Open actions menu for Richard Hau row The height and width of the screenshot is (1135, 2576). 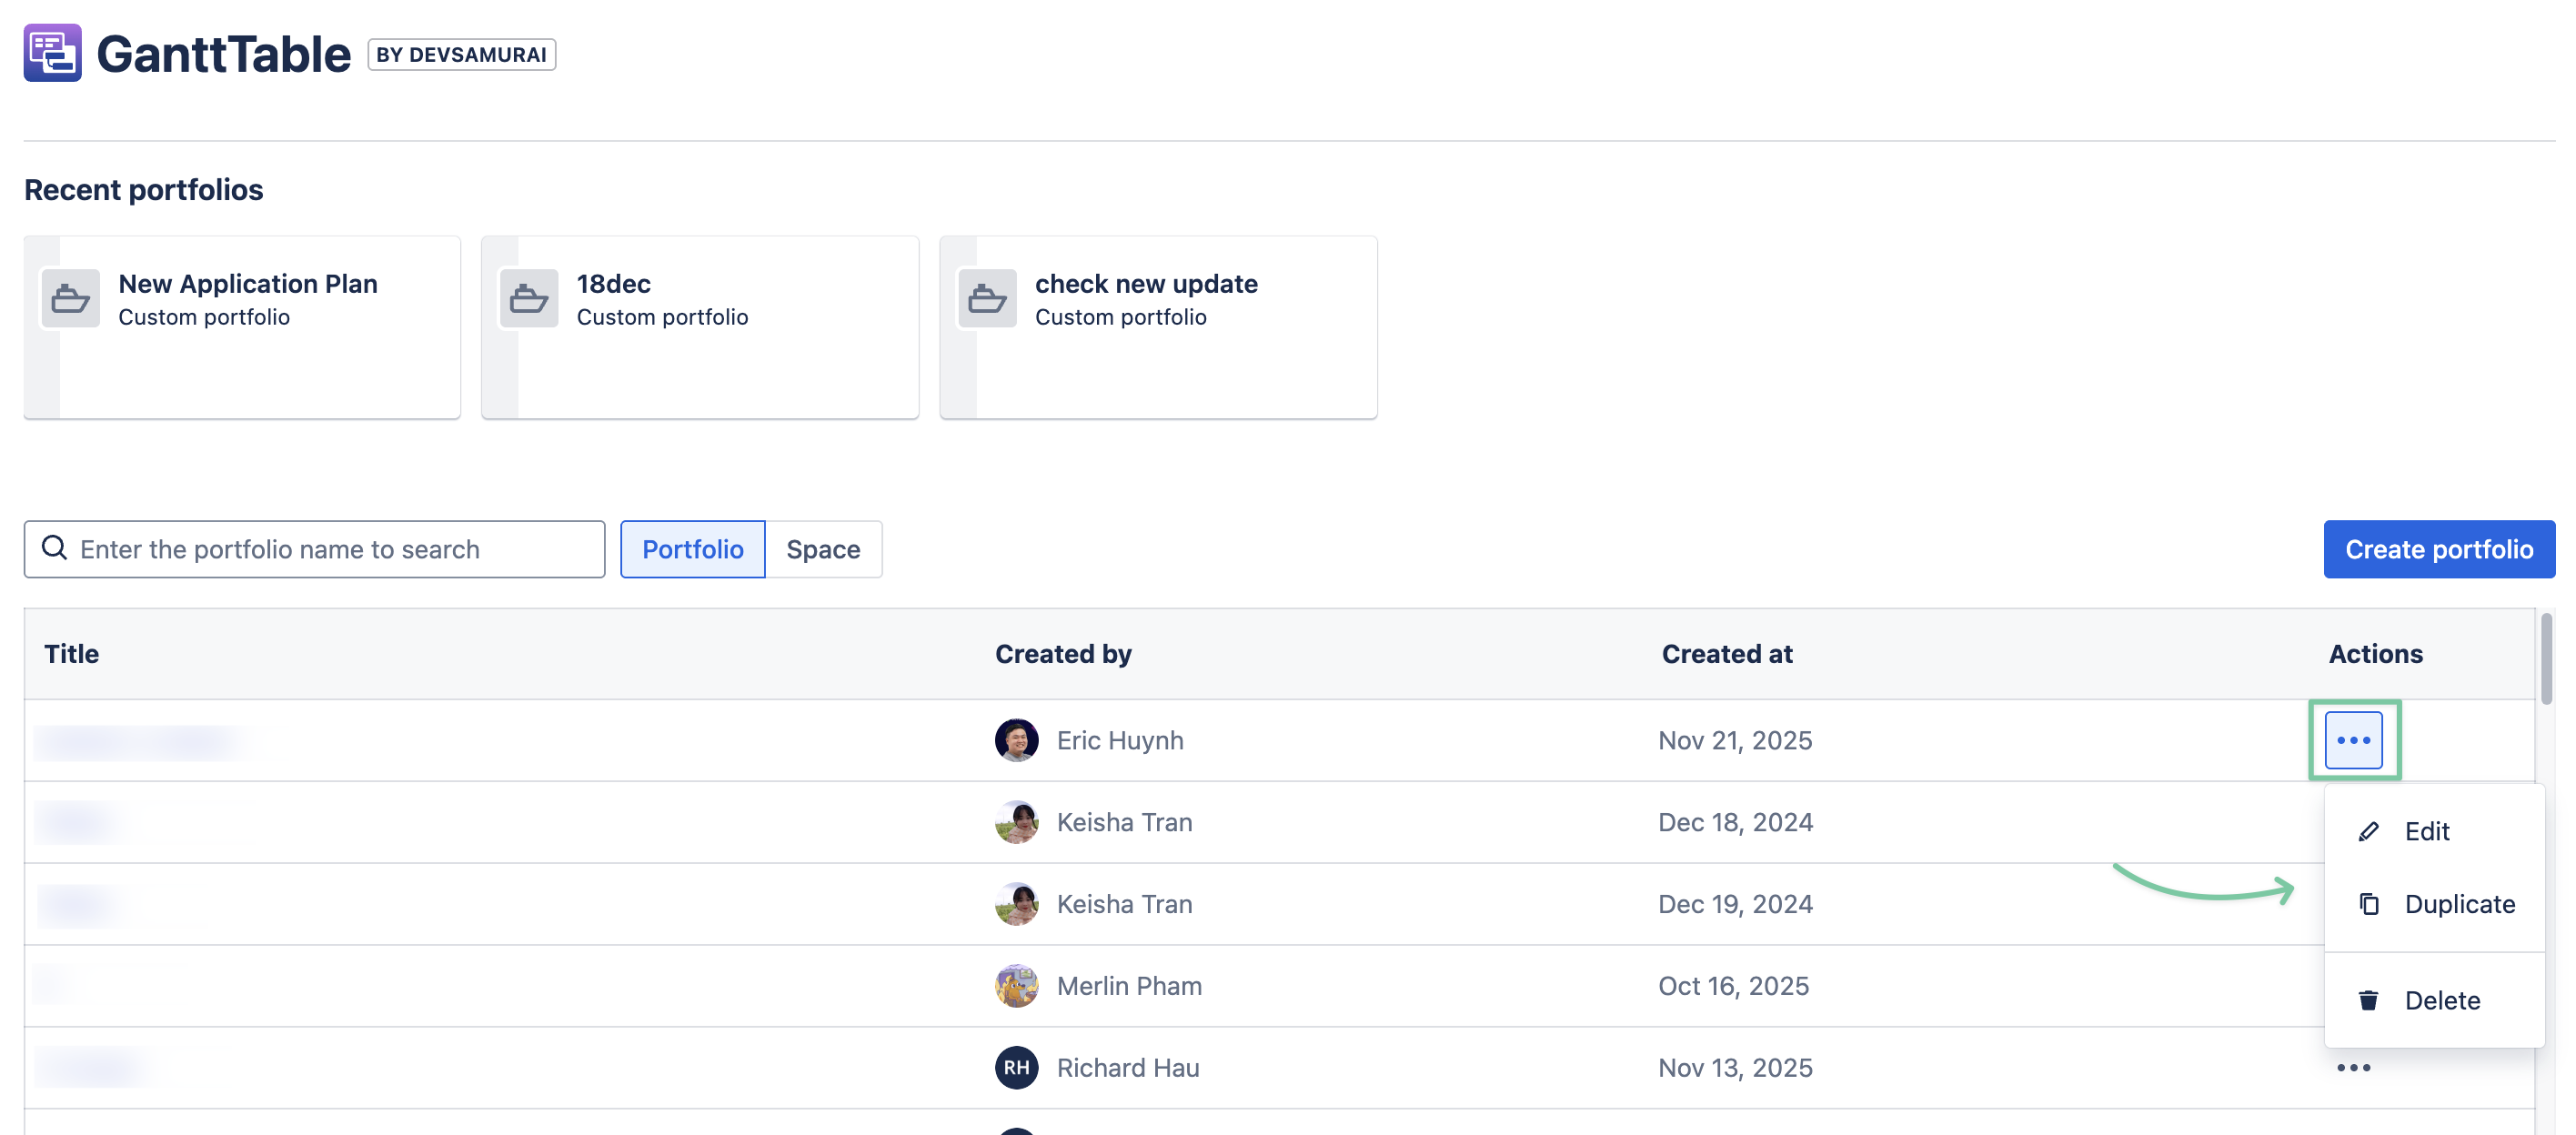click(x=2353, y=1068)
